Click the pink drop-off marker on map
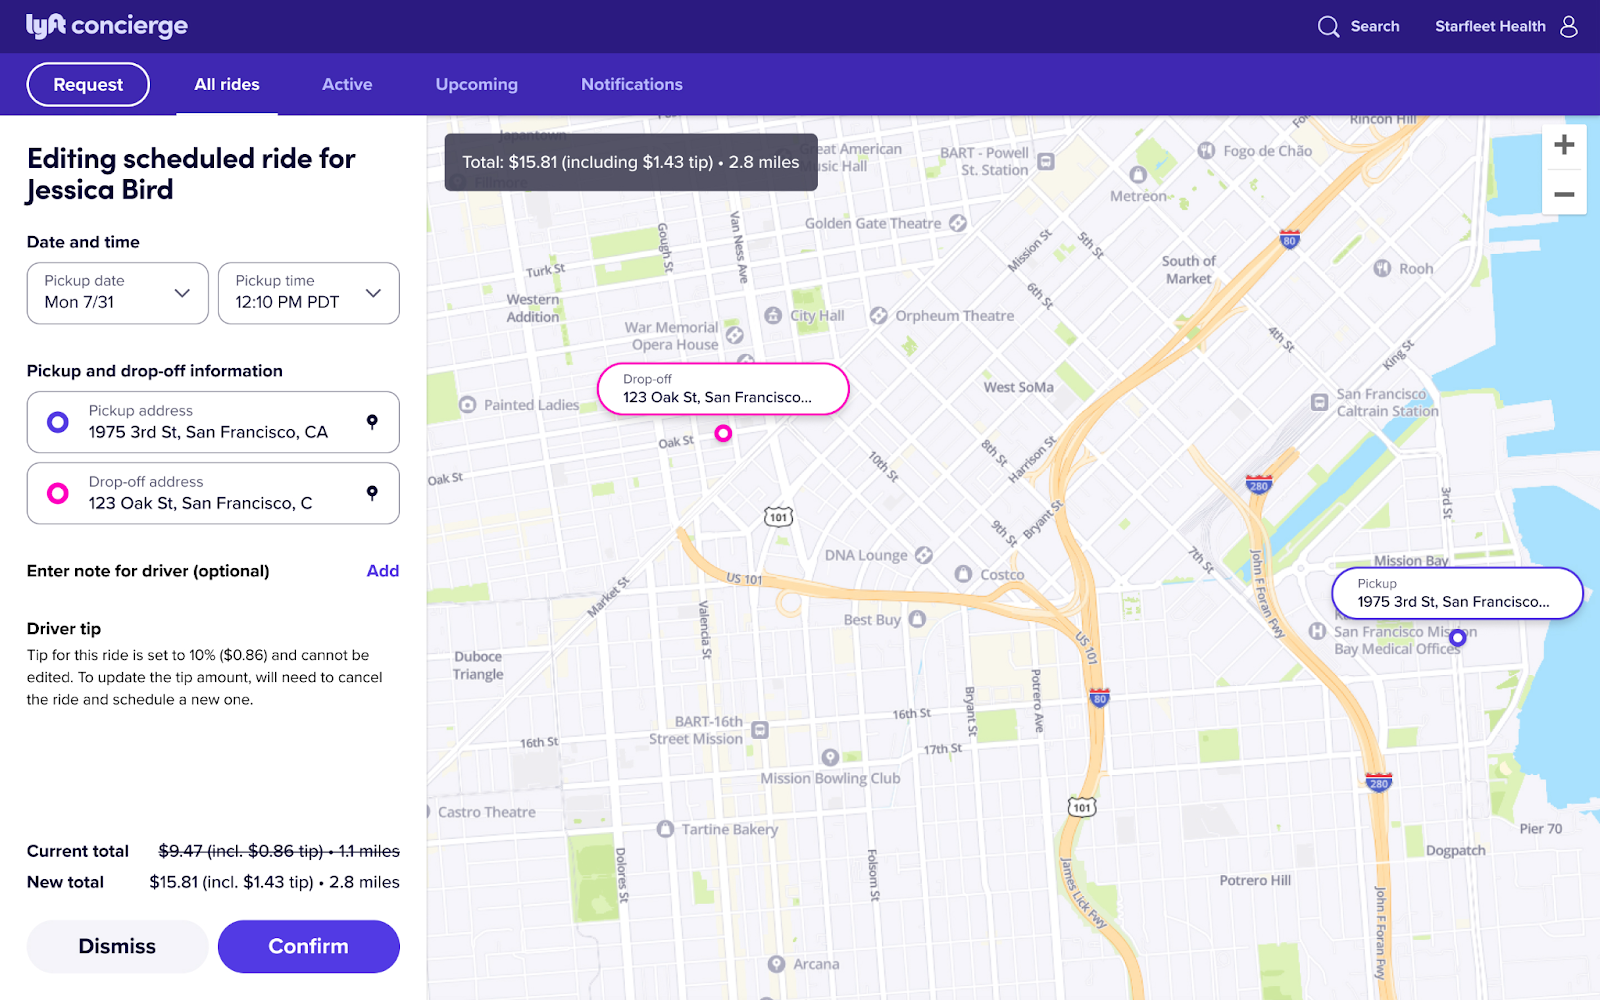 pos(723,433)
